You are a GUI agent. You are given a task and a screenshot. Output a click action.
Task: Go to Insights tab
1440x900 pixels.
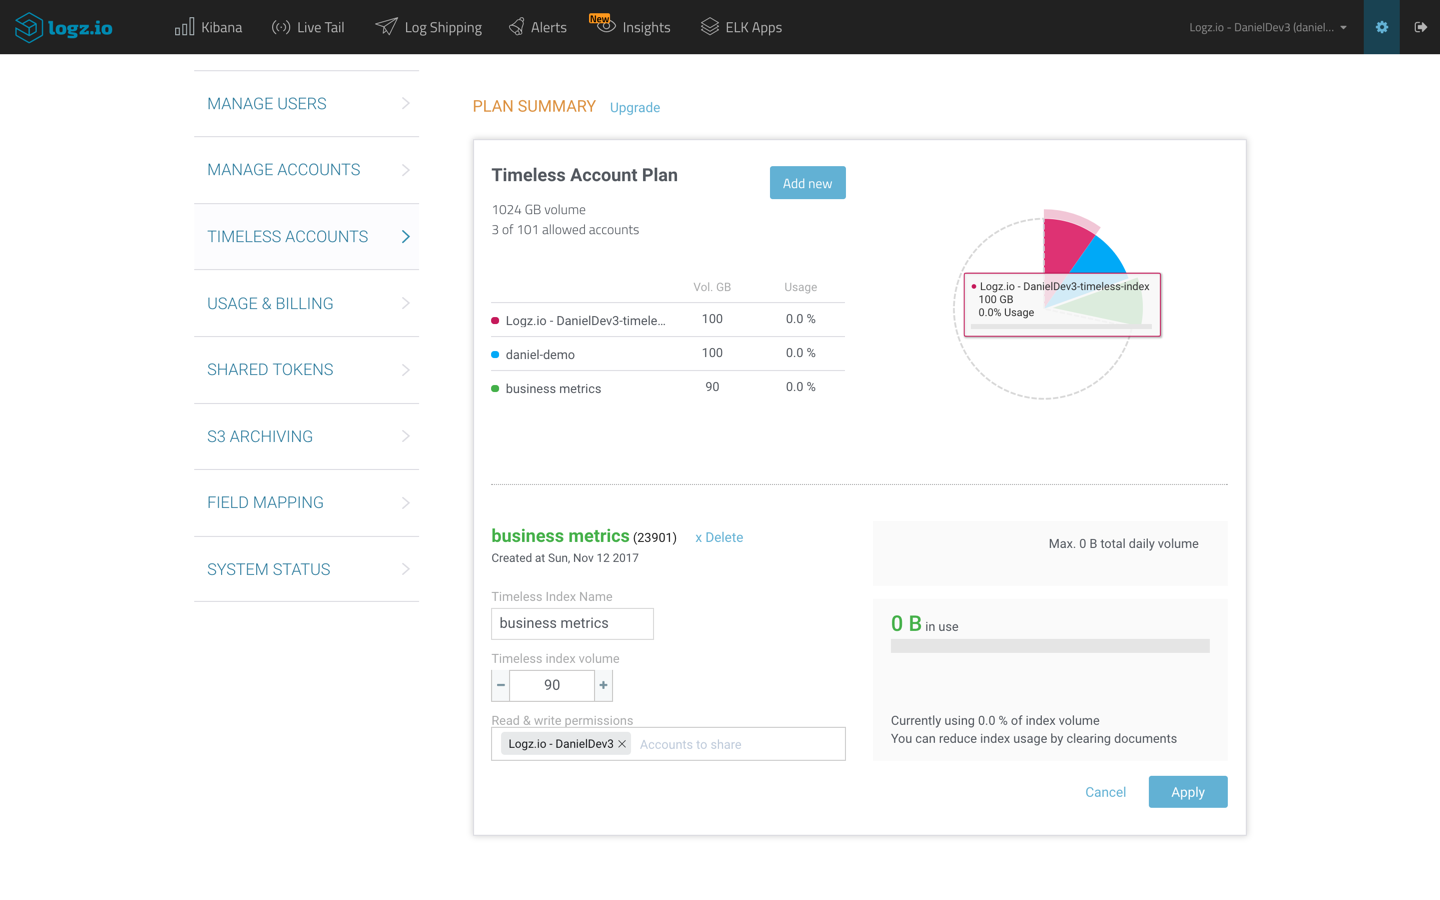[631, 27]
